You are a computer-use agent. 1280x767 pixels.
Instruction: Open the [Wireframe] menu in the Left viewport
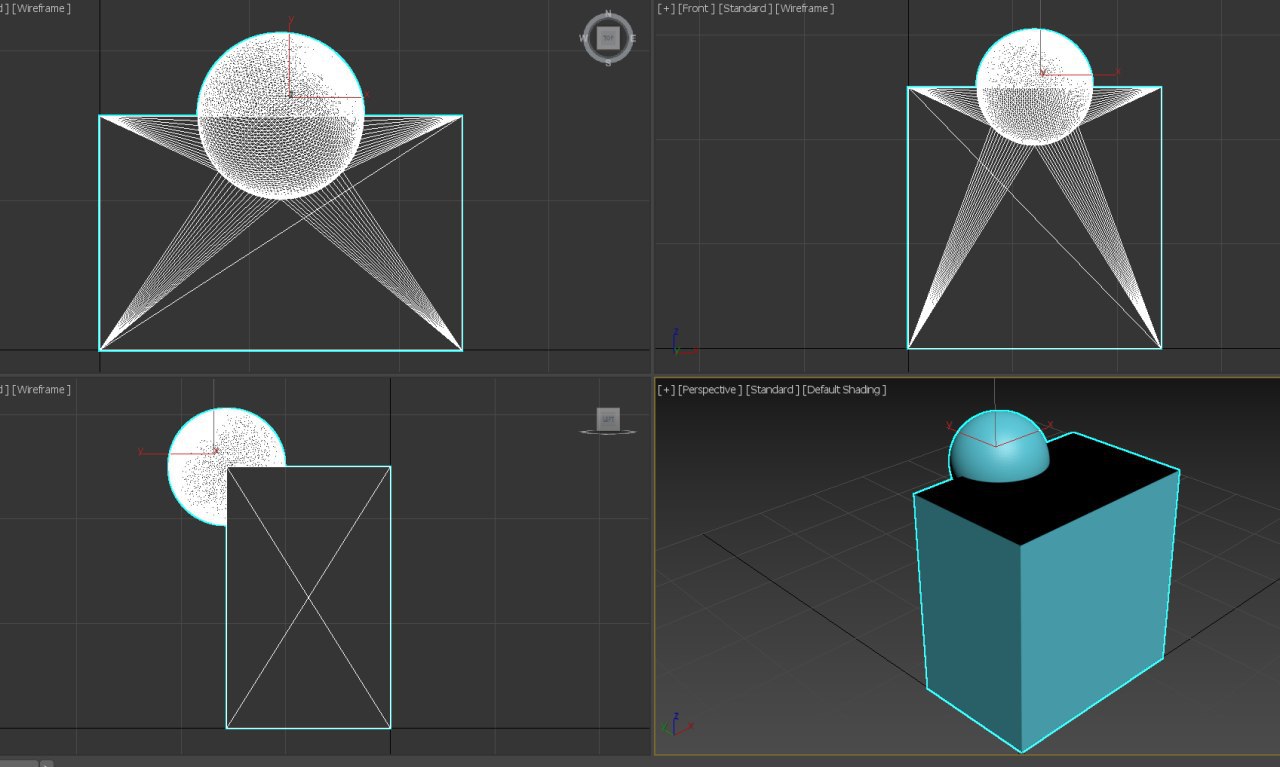pyautogui.click(x=41, y=389)
